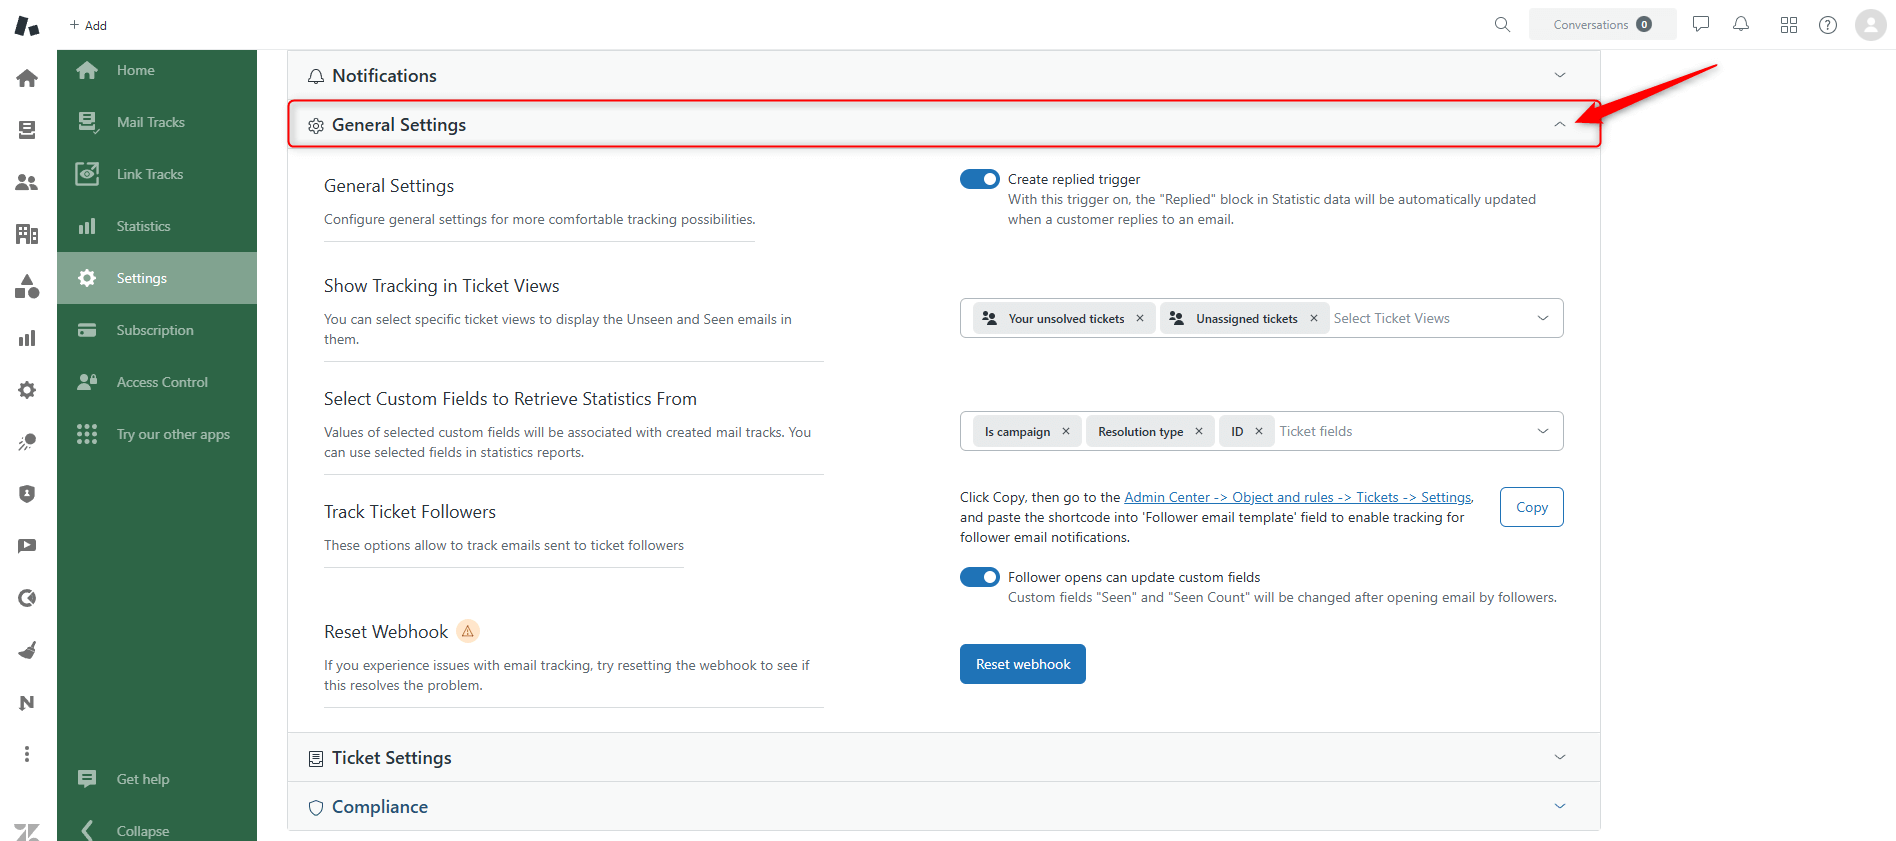This screenshot has width=1896, height=841.
Task: Open the Admin Center Tickets Settings link
Action: pos(1297,497)
